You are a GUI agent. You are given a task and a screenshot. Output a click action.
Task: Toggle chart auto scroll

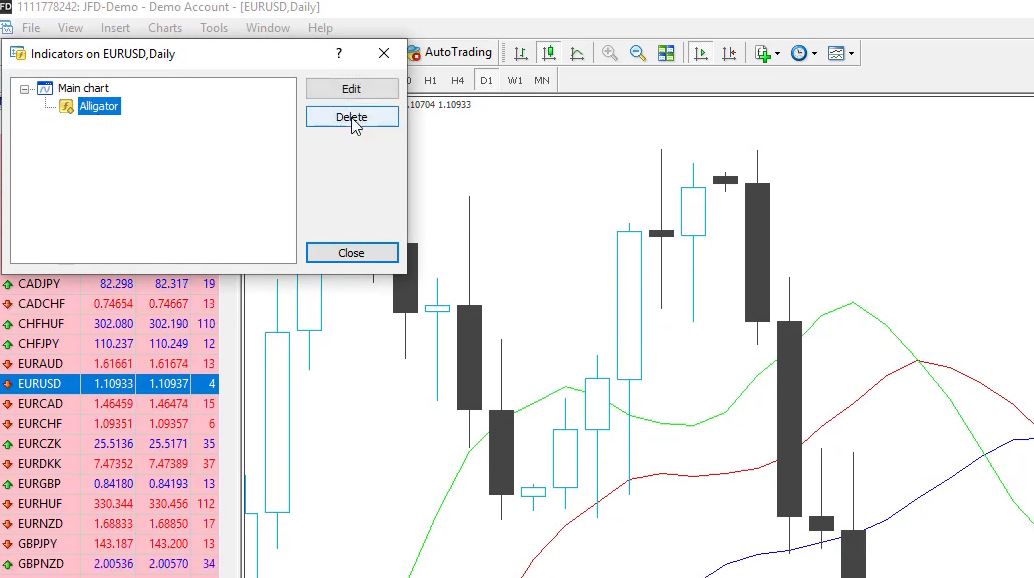[x=700, y=52]
